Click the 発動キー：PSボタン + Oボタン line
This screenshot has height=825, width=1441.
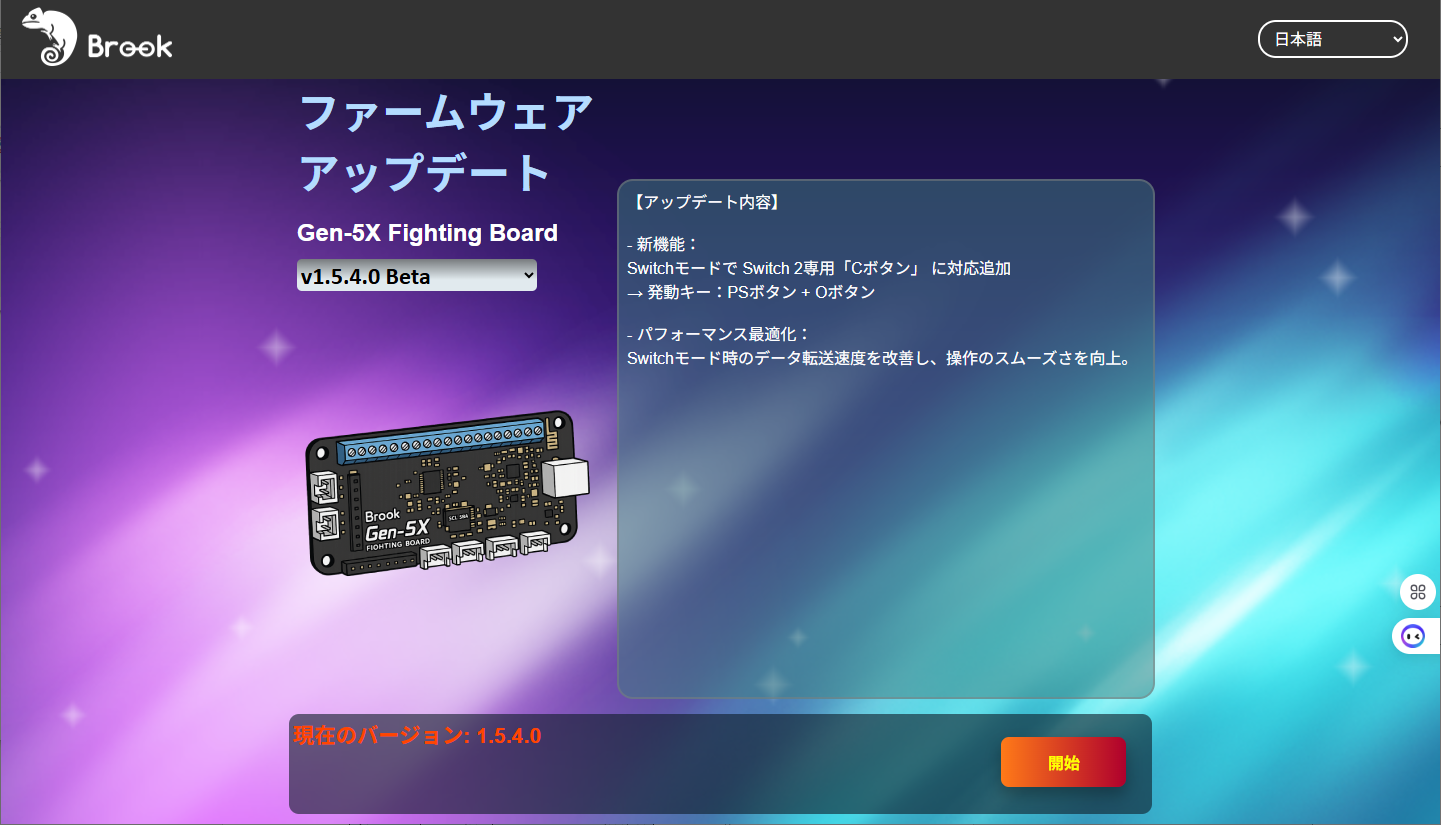point(751,292)
